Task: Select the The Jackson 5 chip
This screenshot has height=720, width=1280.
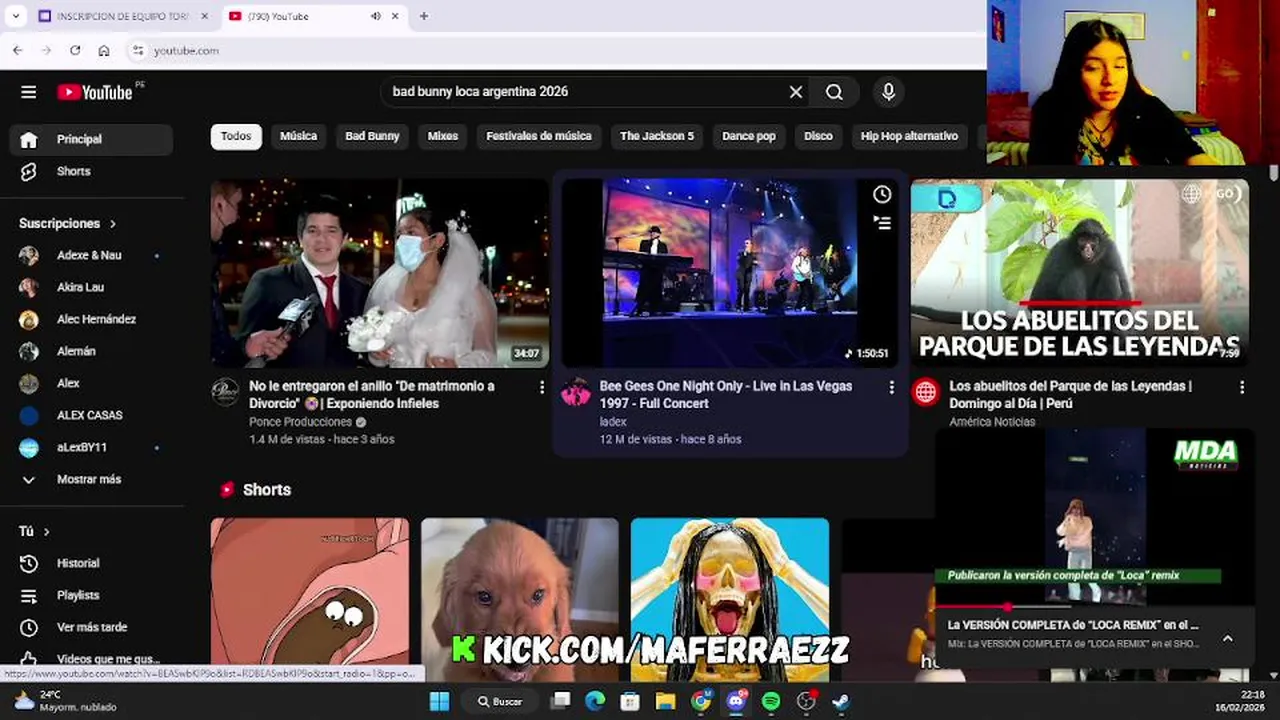Action: pos(657,136)
